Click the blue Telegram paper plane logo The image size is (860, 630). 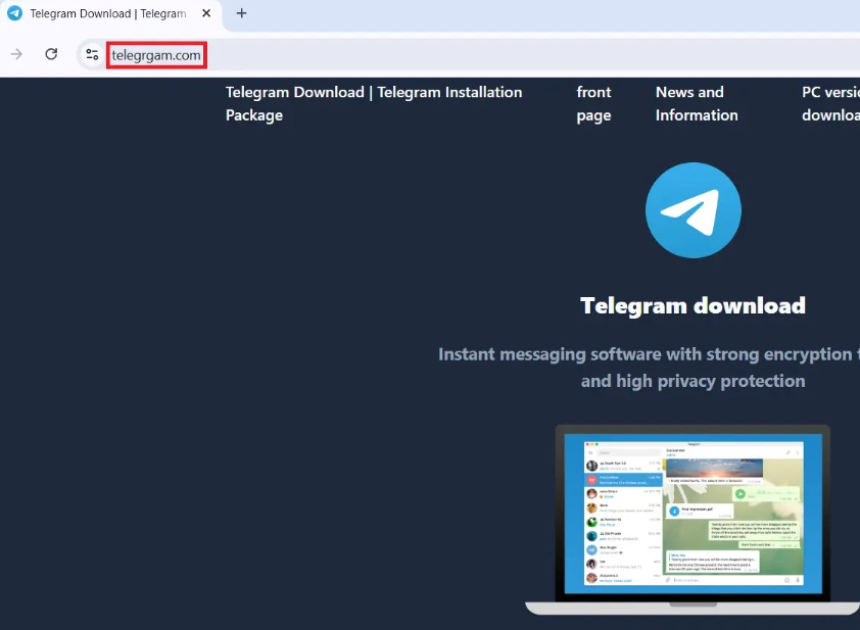(693, 209)
